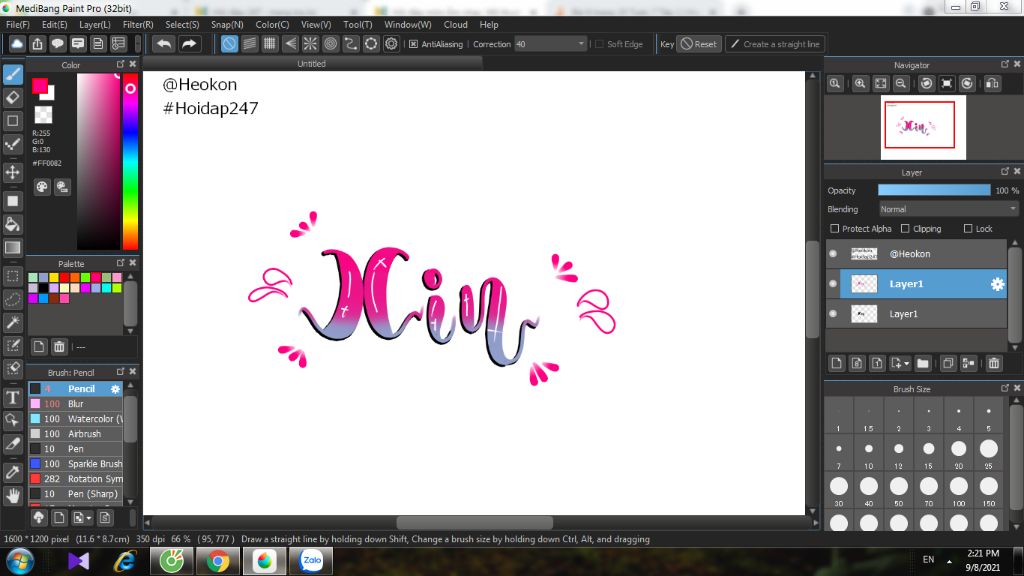The width and height of the screenshot is (1024, 576).
Task: Enable crisscross grid snap
Action: 270,44
